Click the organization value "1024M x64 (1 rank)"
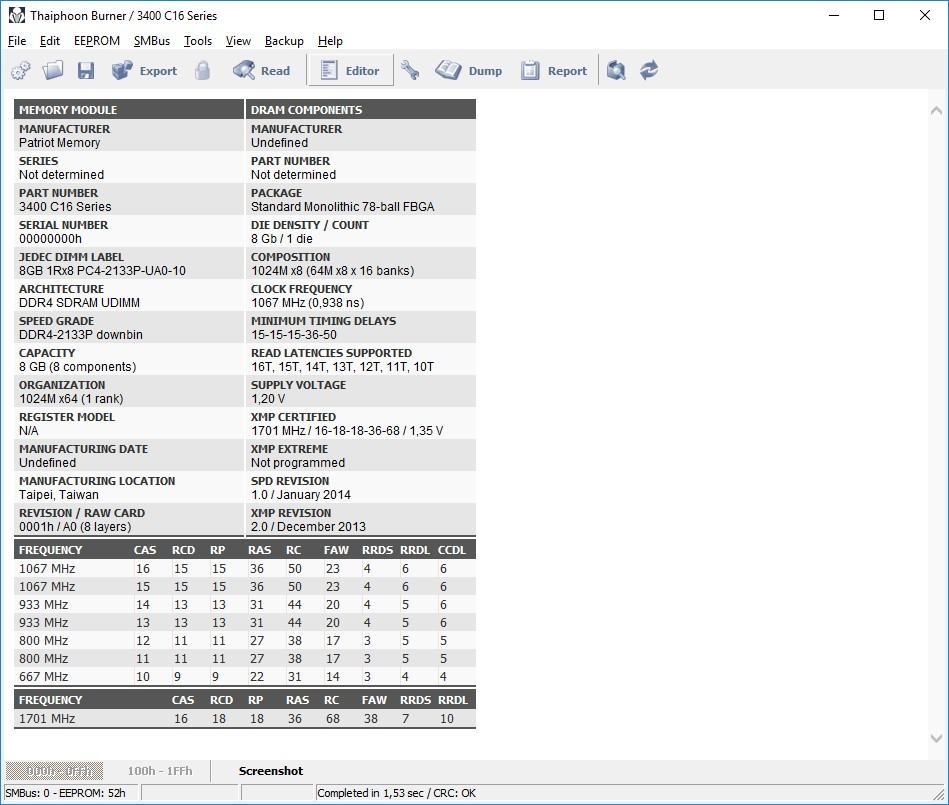949x805 pixels. click(x=71, y=399)
